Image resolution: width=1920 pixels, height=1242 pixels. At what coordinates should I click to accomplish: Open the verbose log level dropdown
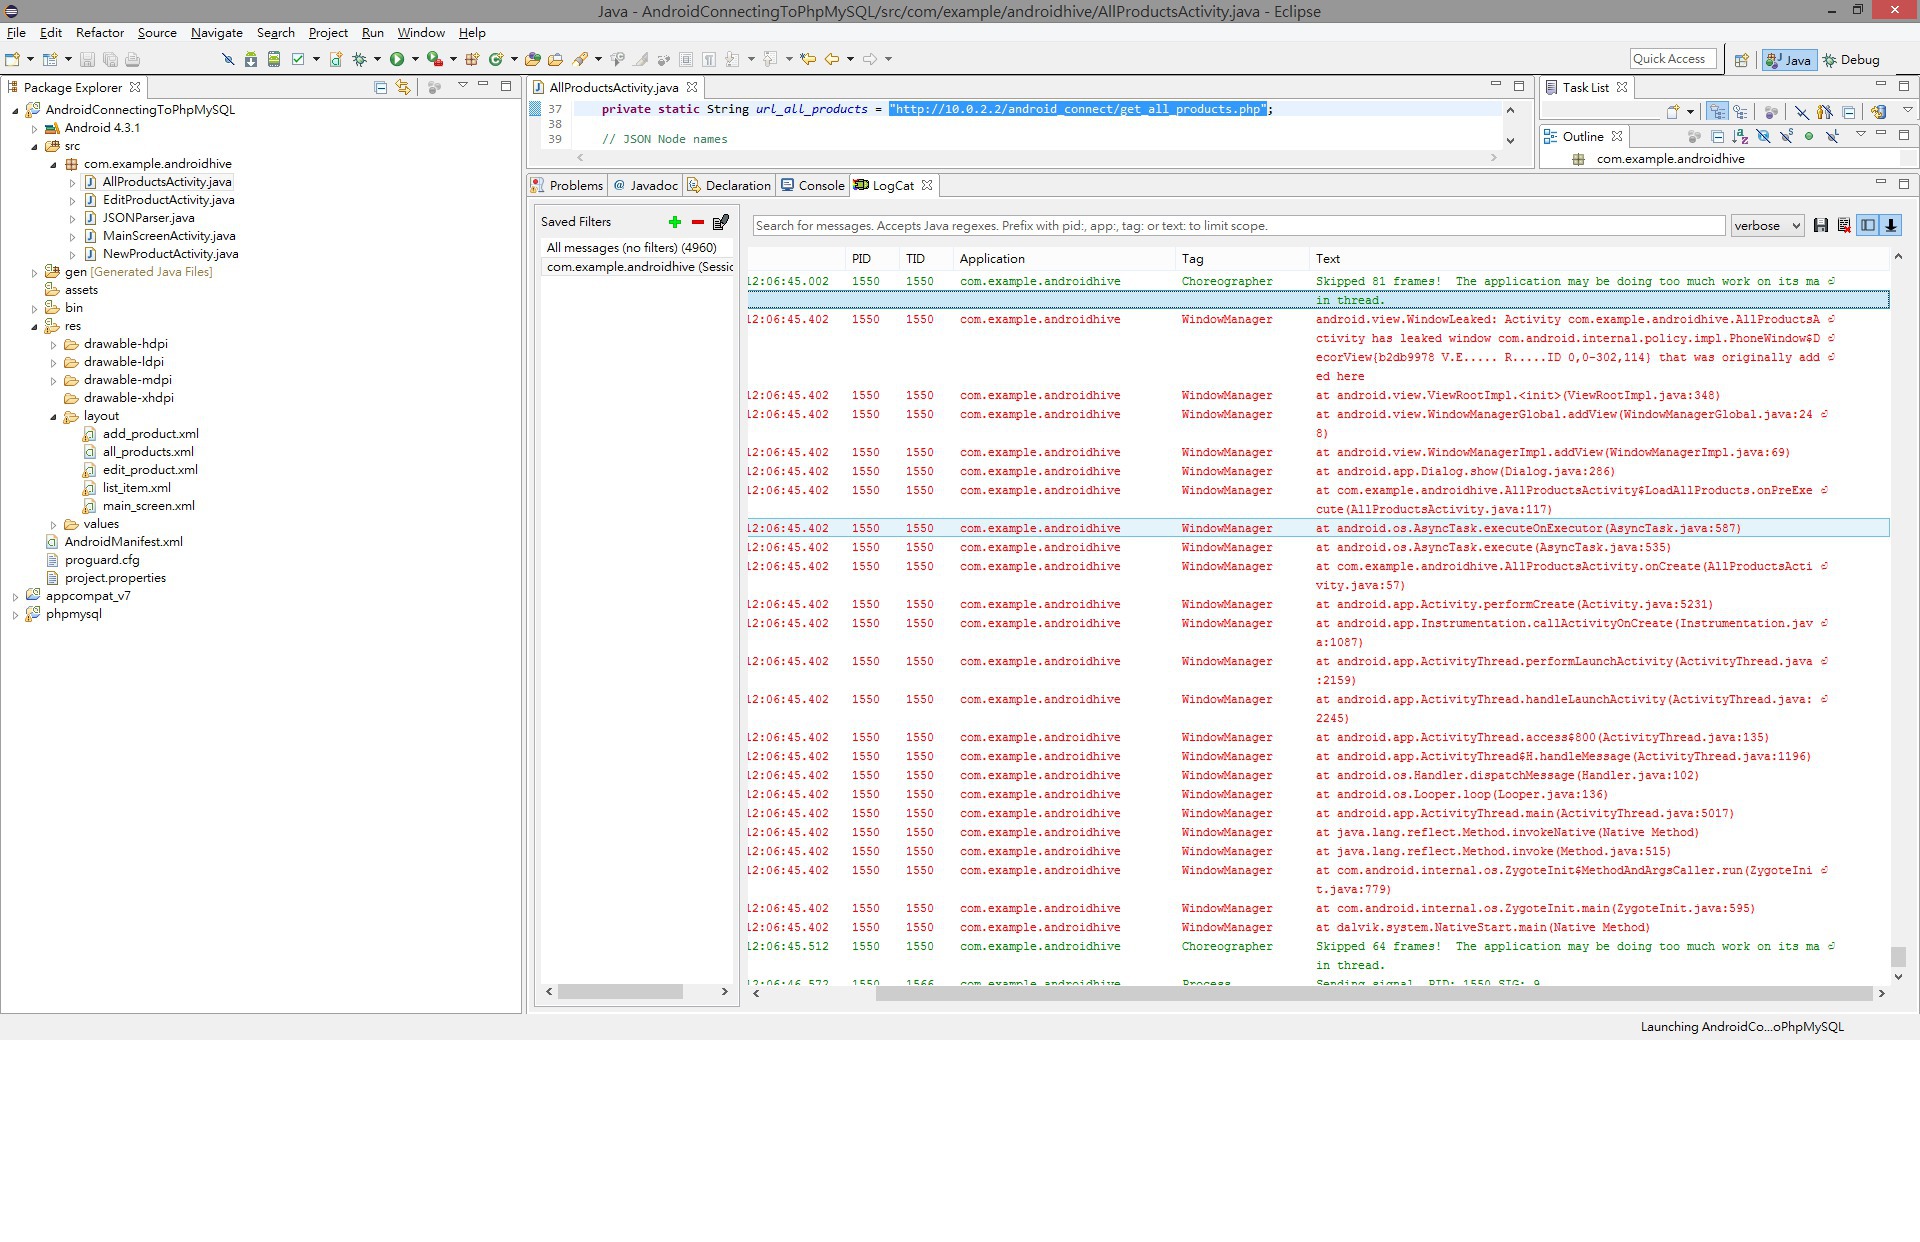click(x=1767, y=226)
